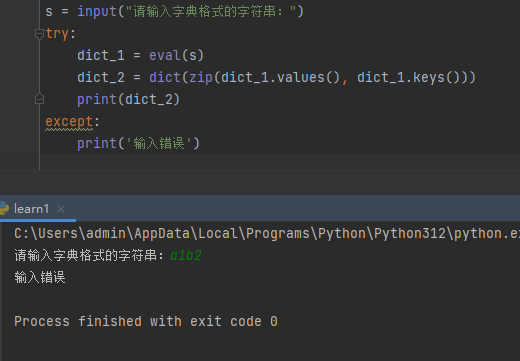This screenshot has height=361, width=520.
Task: Click the Python icon on learn1 tab
Action: pos(4,208)
